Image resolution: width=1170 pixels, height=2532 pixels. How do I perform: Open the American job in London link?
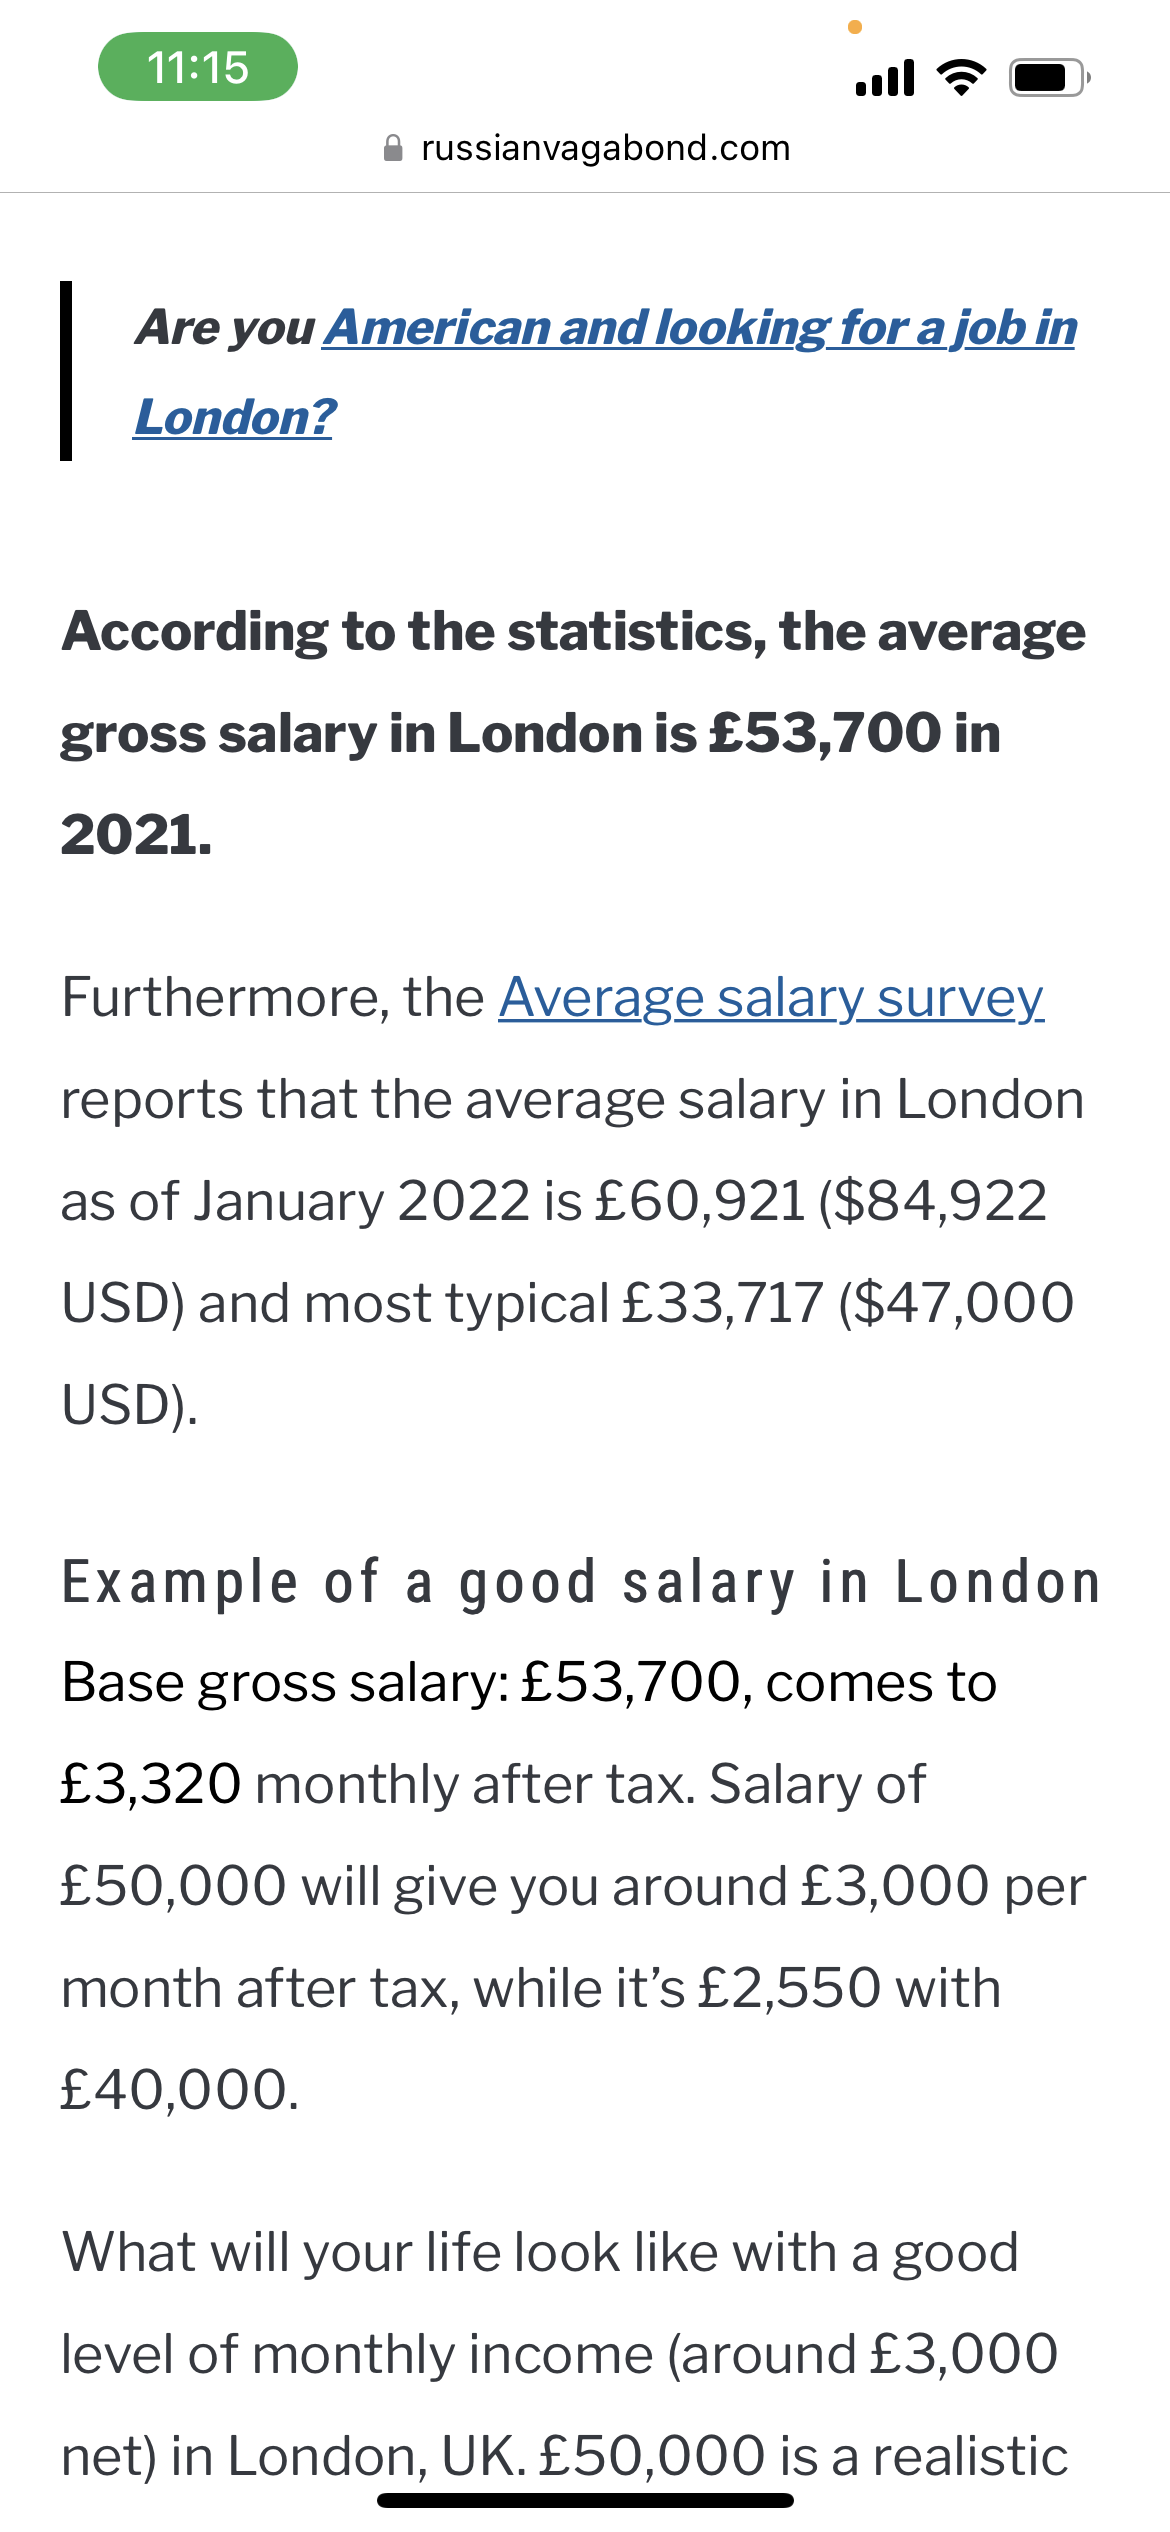(x=700, y=328)
